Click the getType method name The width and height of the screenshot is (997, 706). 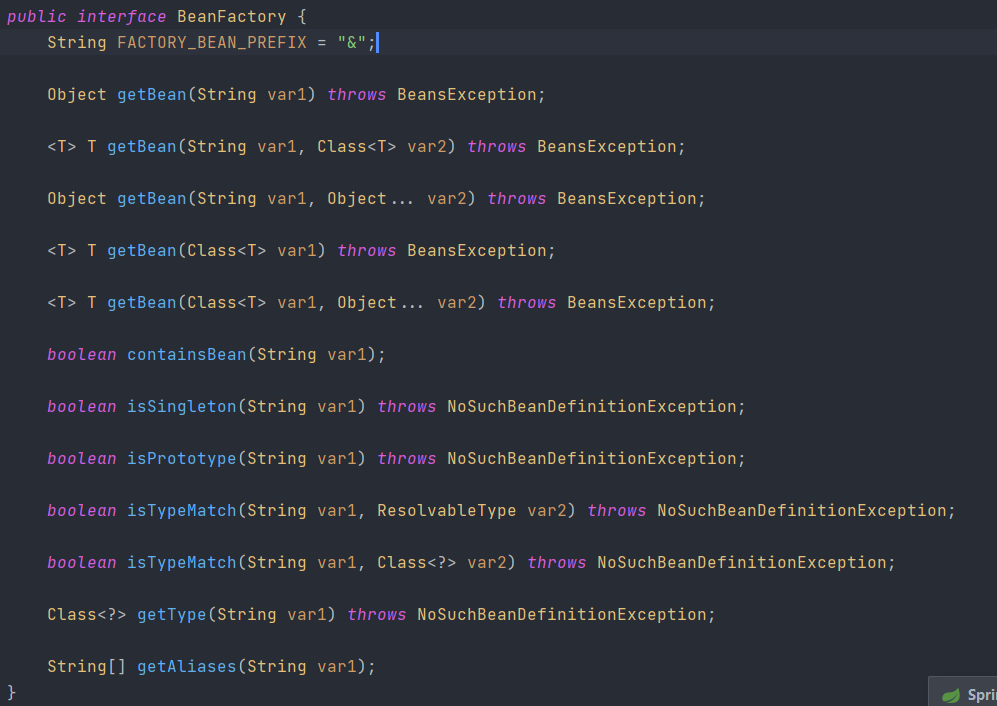pyautogui.click(x=172, y=615)
